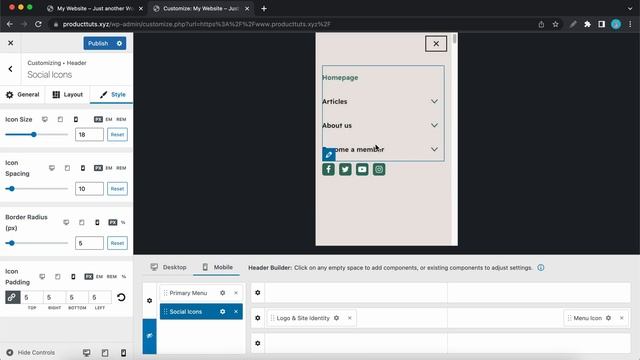Click the Publish button

pyautogui.click(x=98, y=43)
